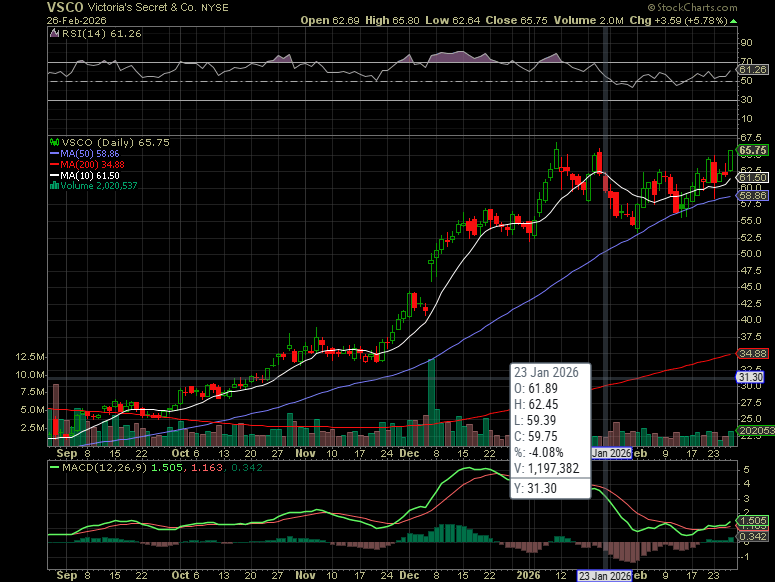Click the green up-arrow icon beside the change
The image size is (775, 582).
click(733, 21)
